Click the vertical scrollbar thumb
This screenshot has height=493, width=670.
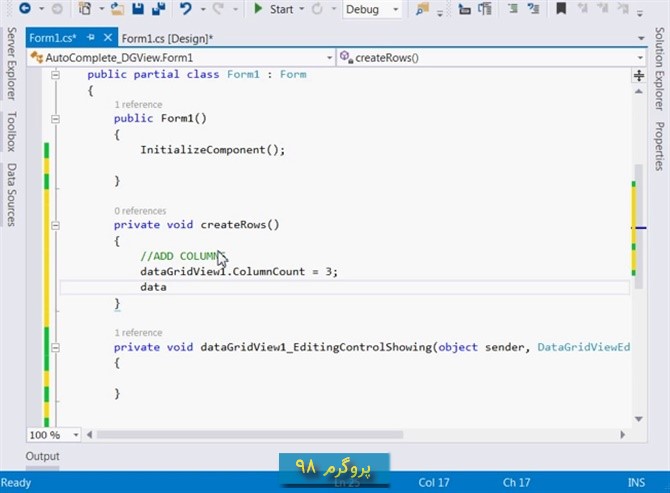coord(639,226)
